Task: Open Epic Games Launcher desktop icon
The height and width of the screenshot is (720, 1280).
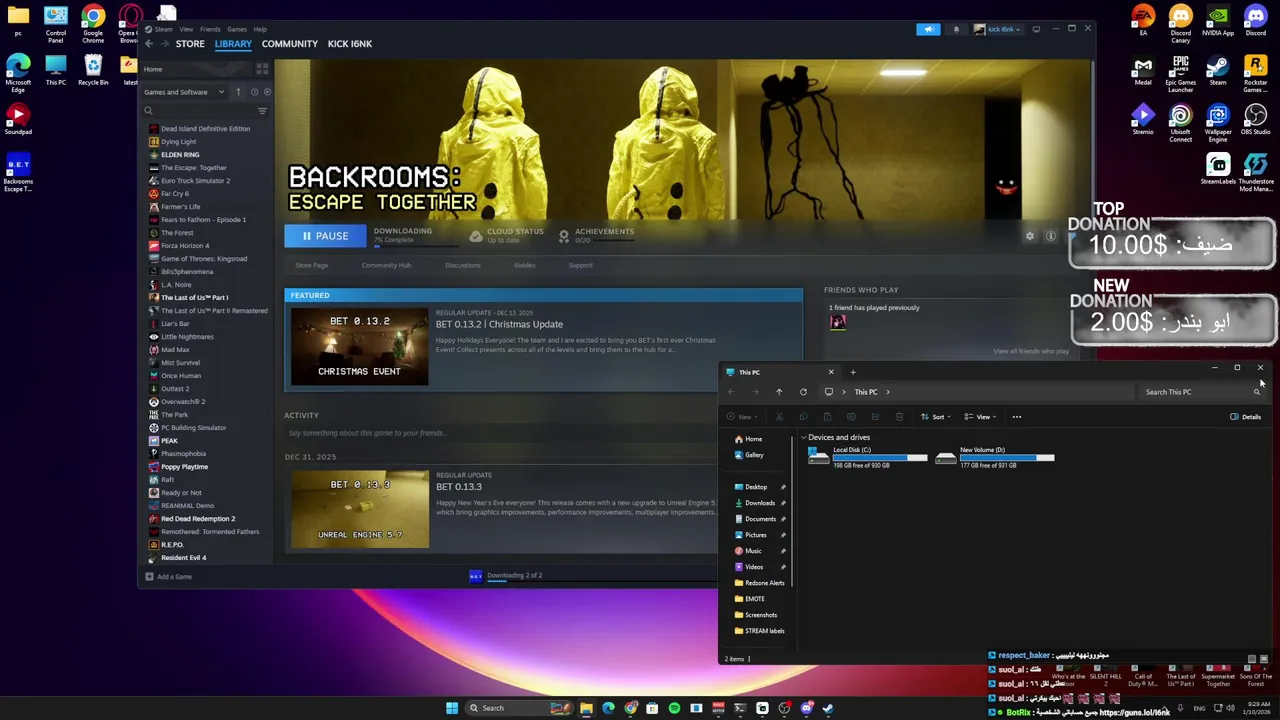Action: click(1180, 74)
